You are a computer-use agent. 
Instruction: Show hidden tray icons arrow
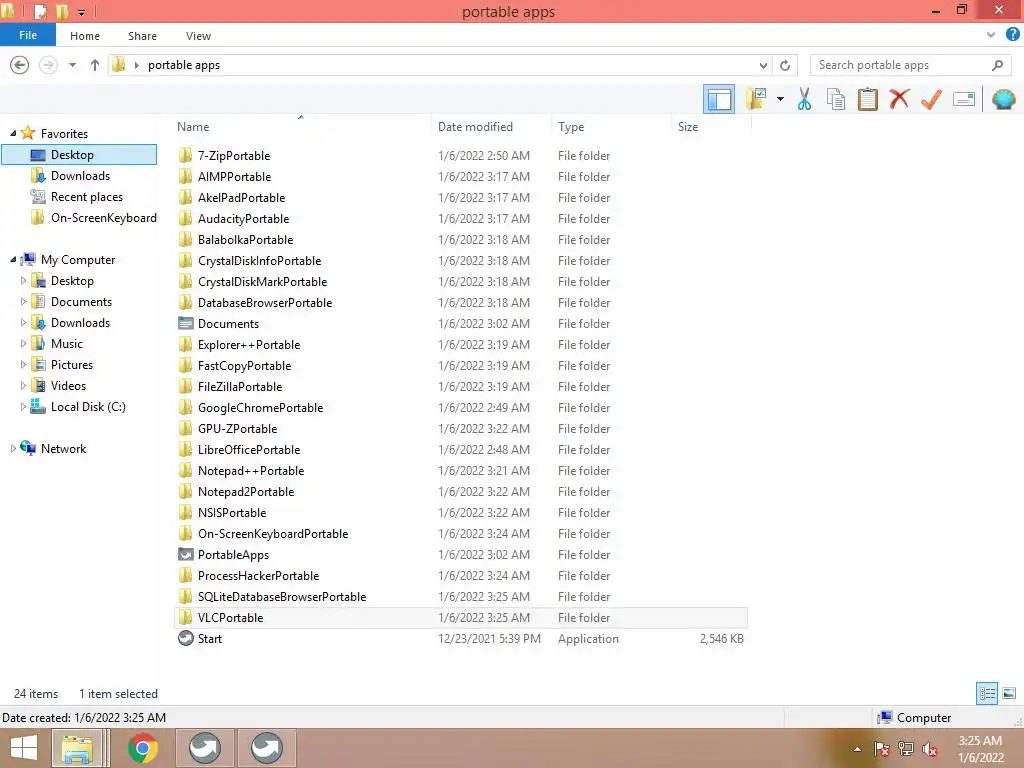[x=857, y=749]
